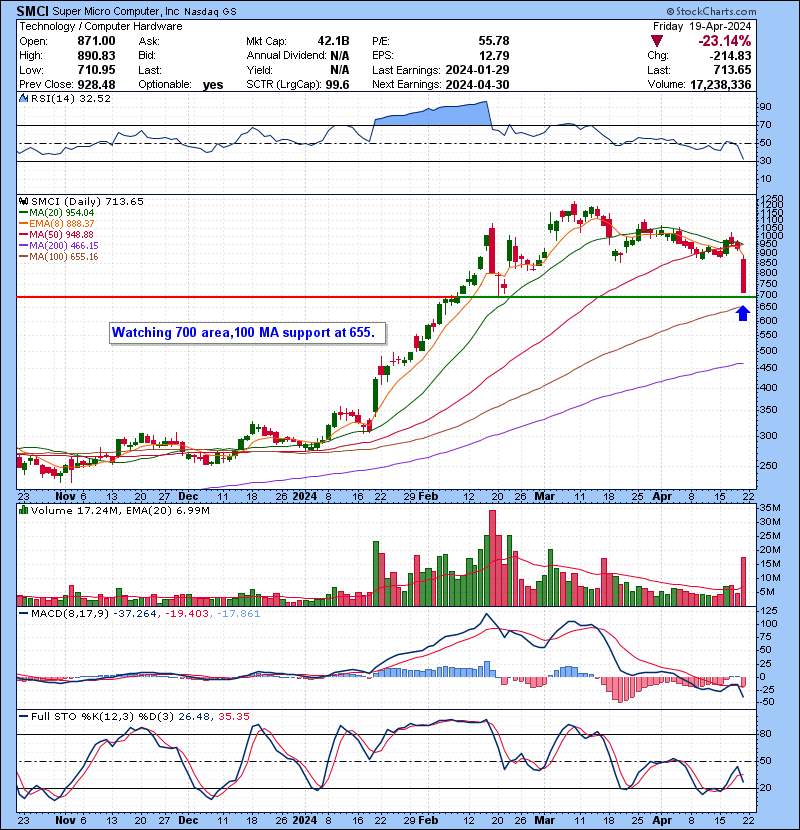Select the EPS value 12.79

493,55
